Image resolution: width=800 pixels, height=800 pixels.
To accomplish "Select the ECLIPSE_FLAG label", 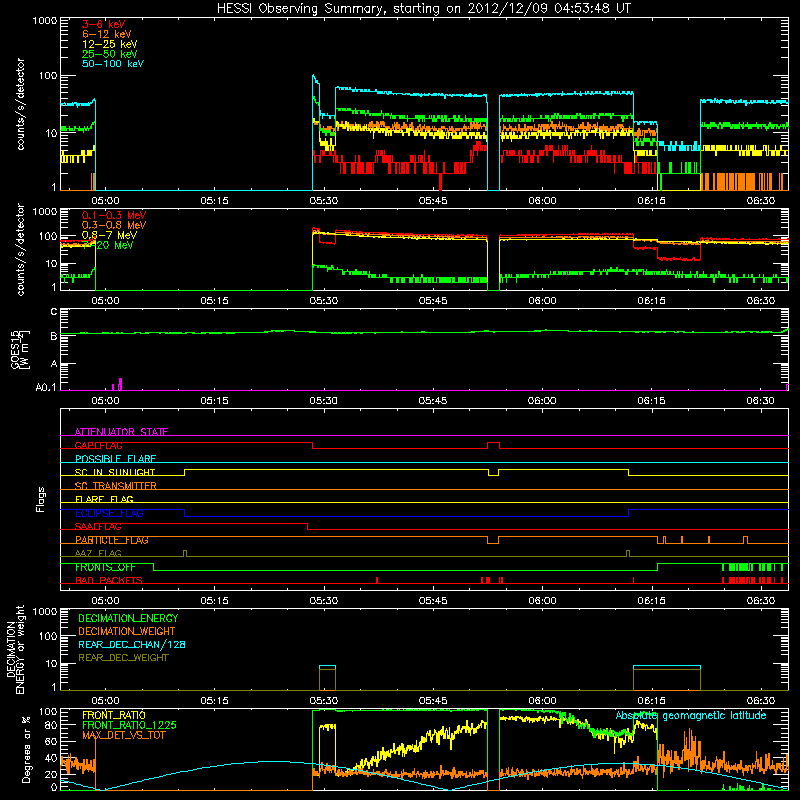I will (x=110, y=513).
